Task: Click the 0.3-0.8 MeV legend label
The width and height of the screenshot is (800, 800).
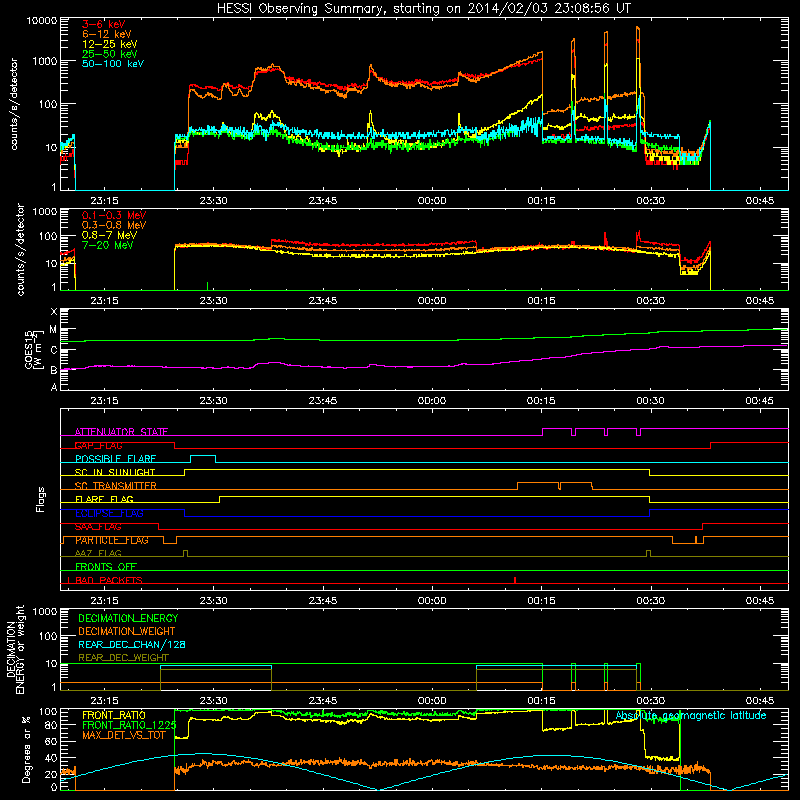Action: (114, 225)
